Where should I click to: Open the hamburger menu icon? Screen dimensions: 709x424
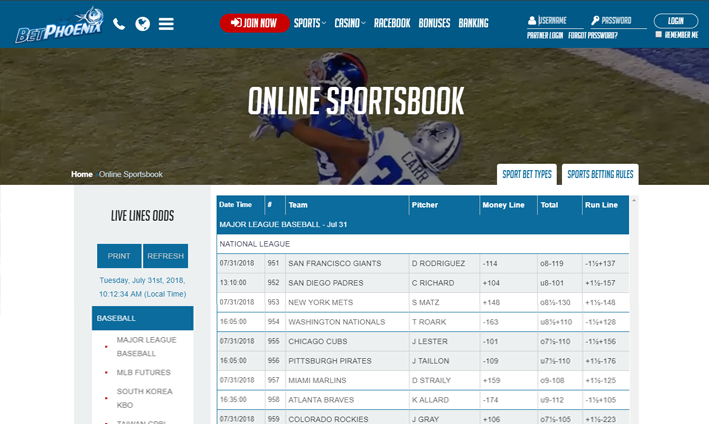tap(166, 24)
